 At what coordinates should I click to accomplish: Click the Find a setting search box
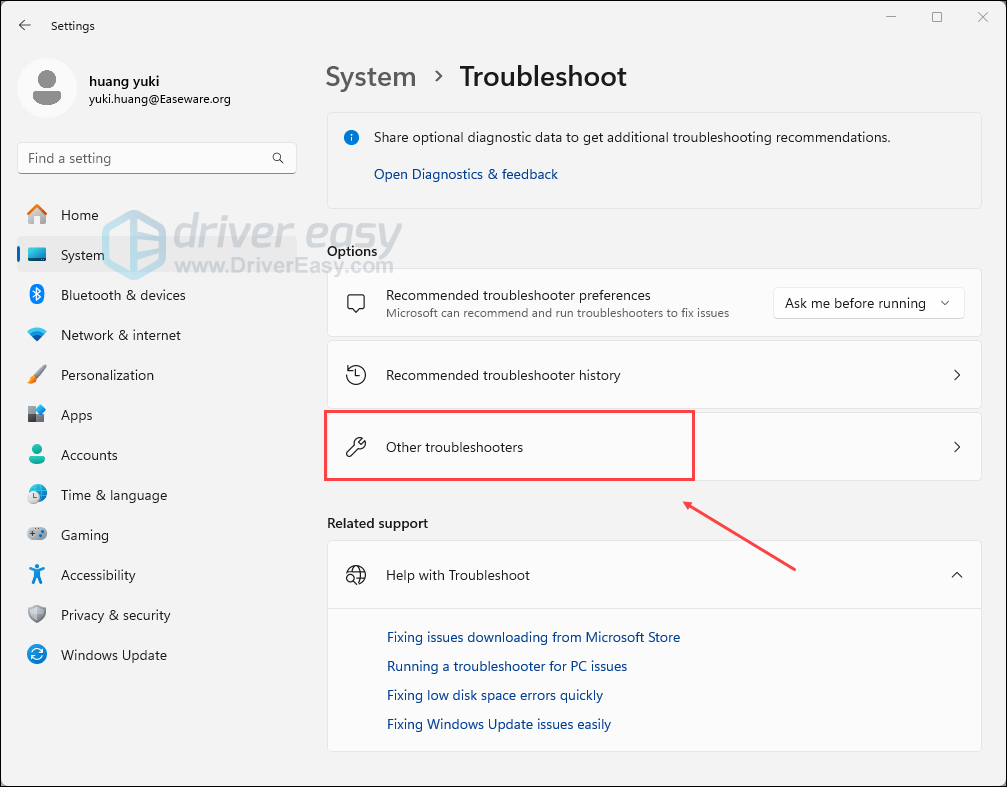(x=145, y=158)
